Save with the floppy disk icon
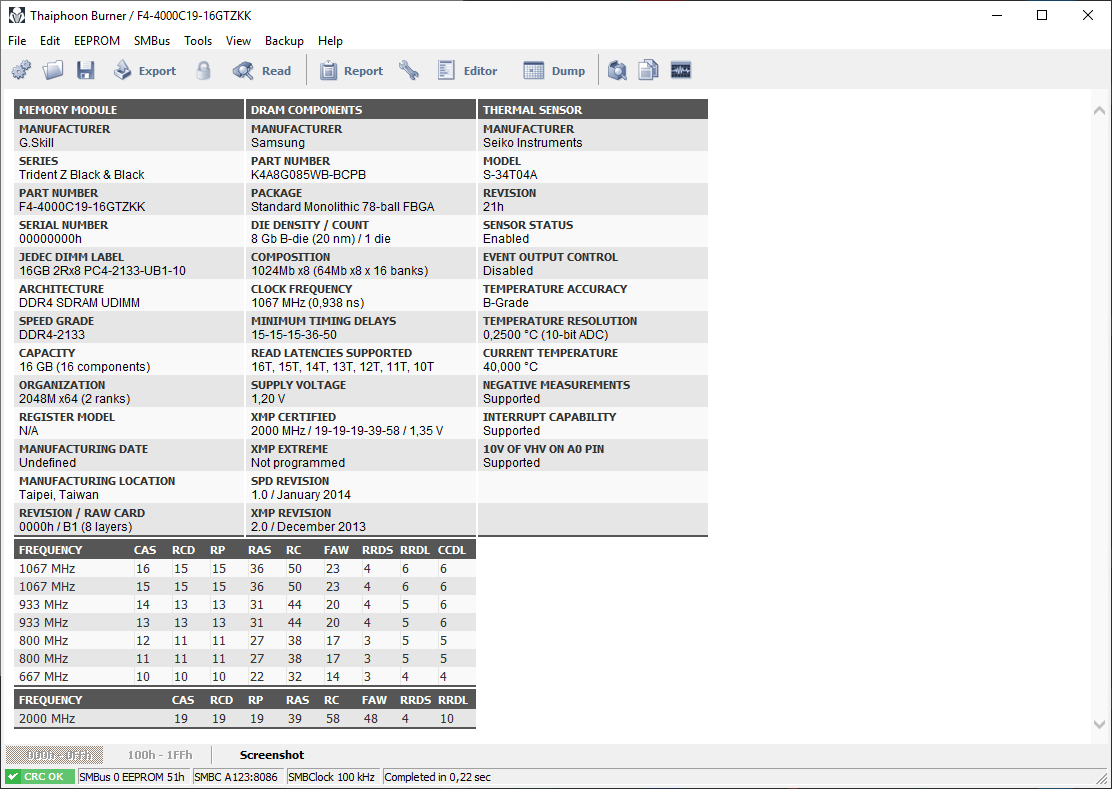This screenshot has height=789, width=1112. [86, 70]
